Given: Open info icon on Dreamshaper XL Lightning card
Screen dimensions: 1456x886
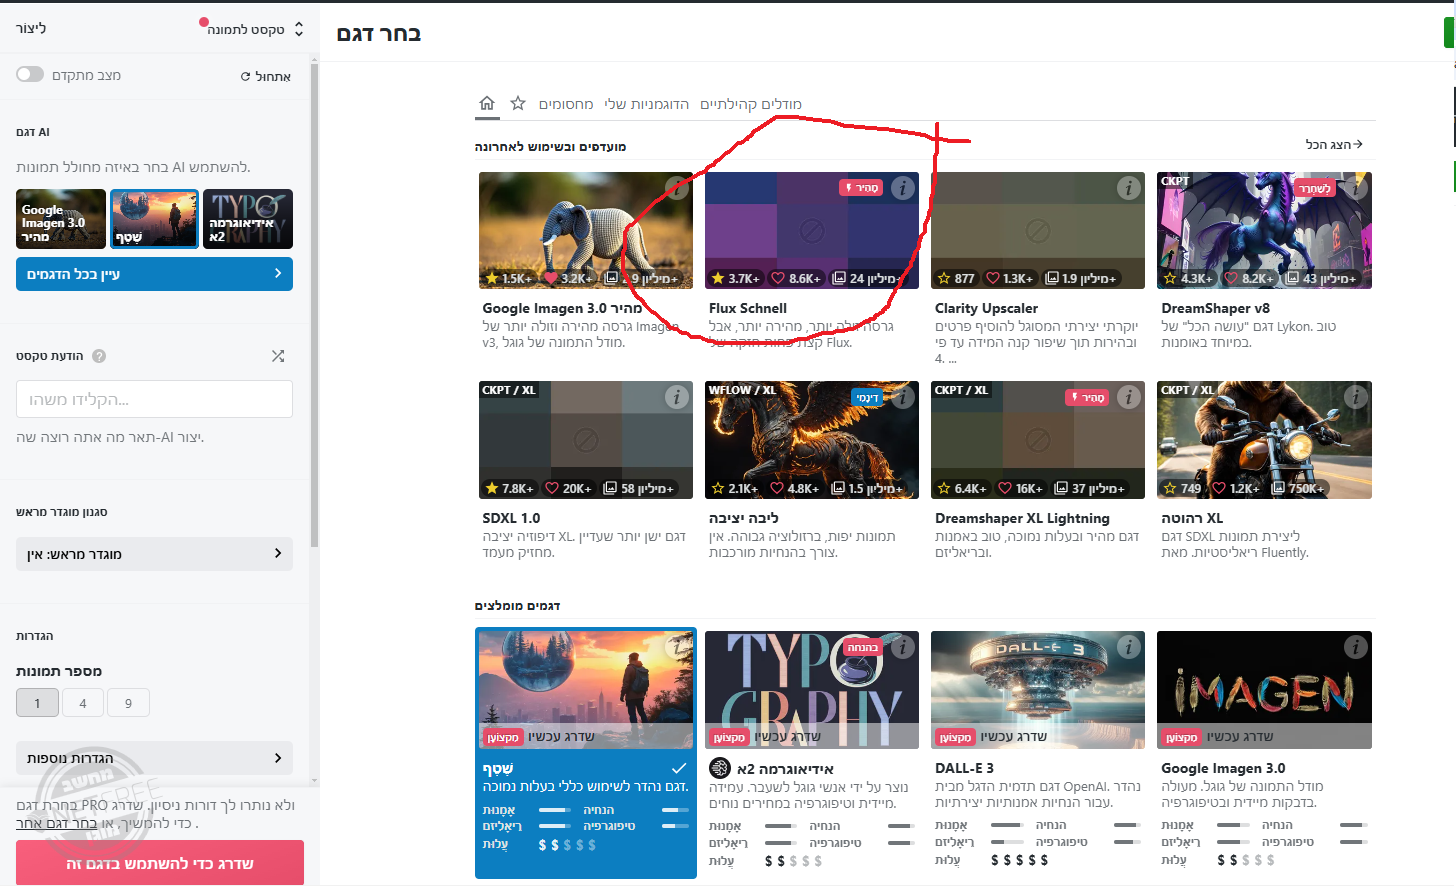Looking at the screenshot, I should [x=1129, y=397].
